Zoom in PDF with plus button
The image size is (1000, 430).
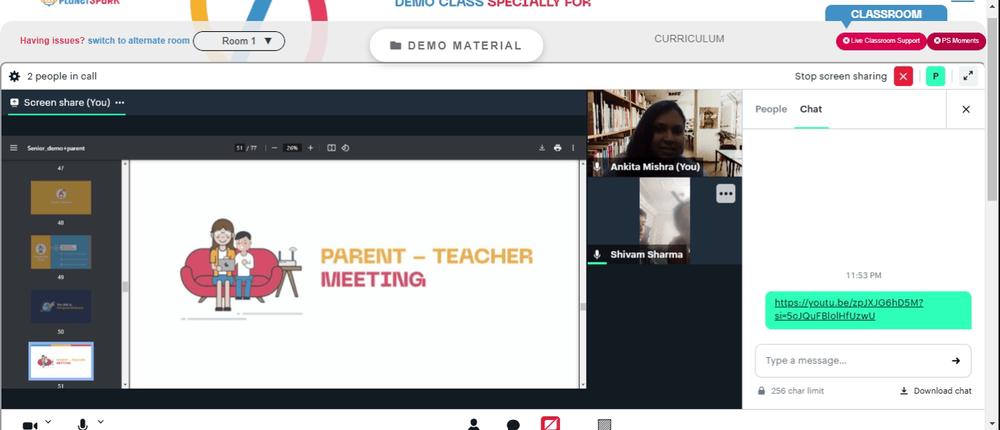tap(310, 148)
